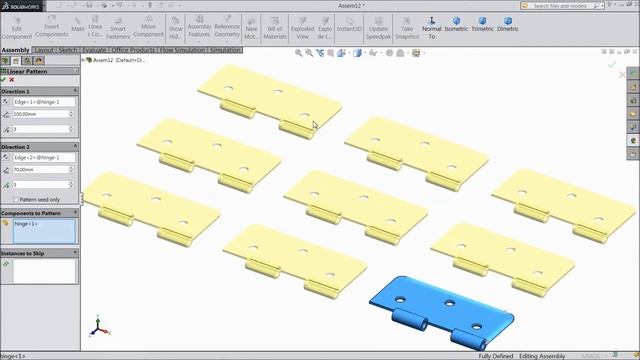
Task: Select Isometric view orientation
Action: (456, 24)
